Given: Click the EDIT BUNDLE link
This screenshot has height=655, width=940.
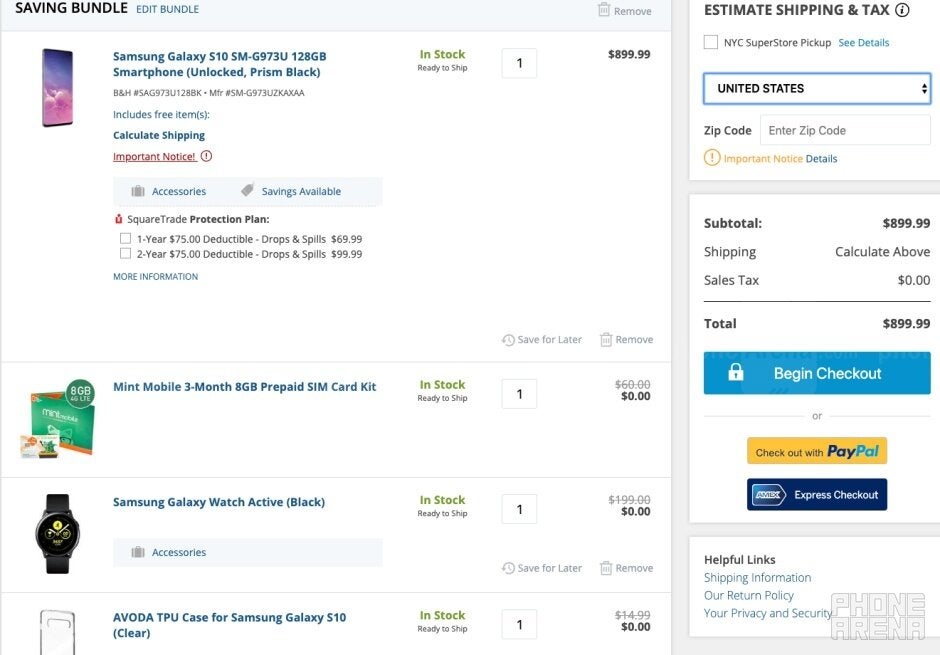Looking at the screenshot, I should [x=167, y=10].
